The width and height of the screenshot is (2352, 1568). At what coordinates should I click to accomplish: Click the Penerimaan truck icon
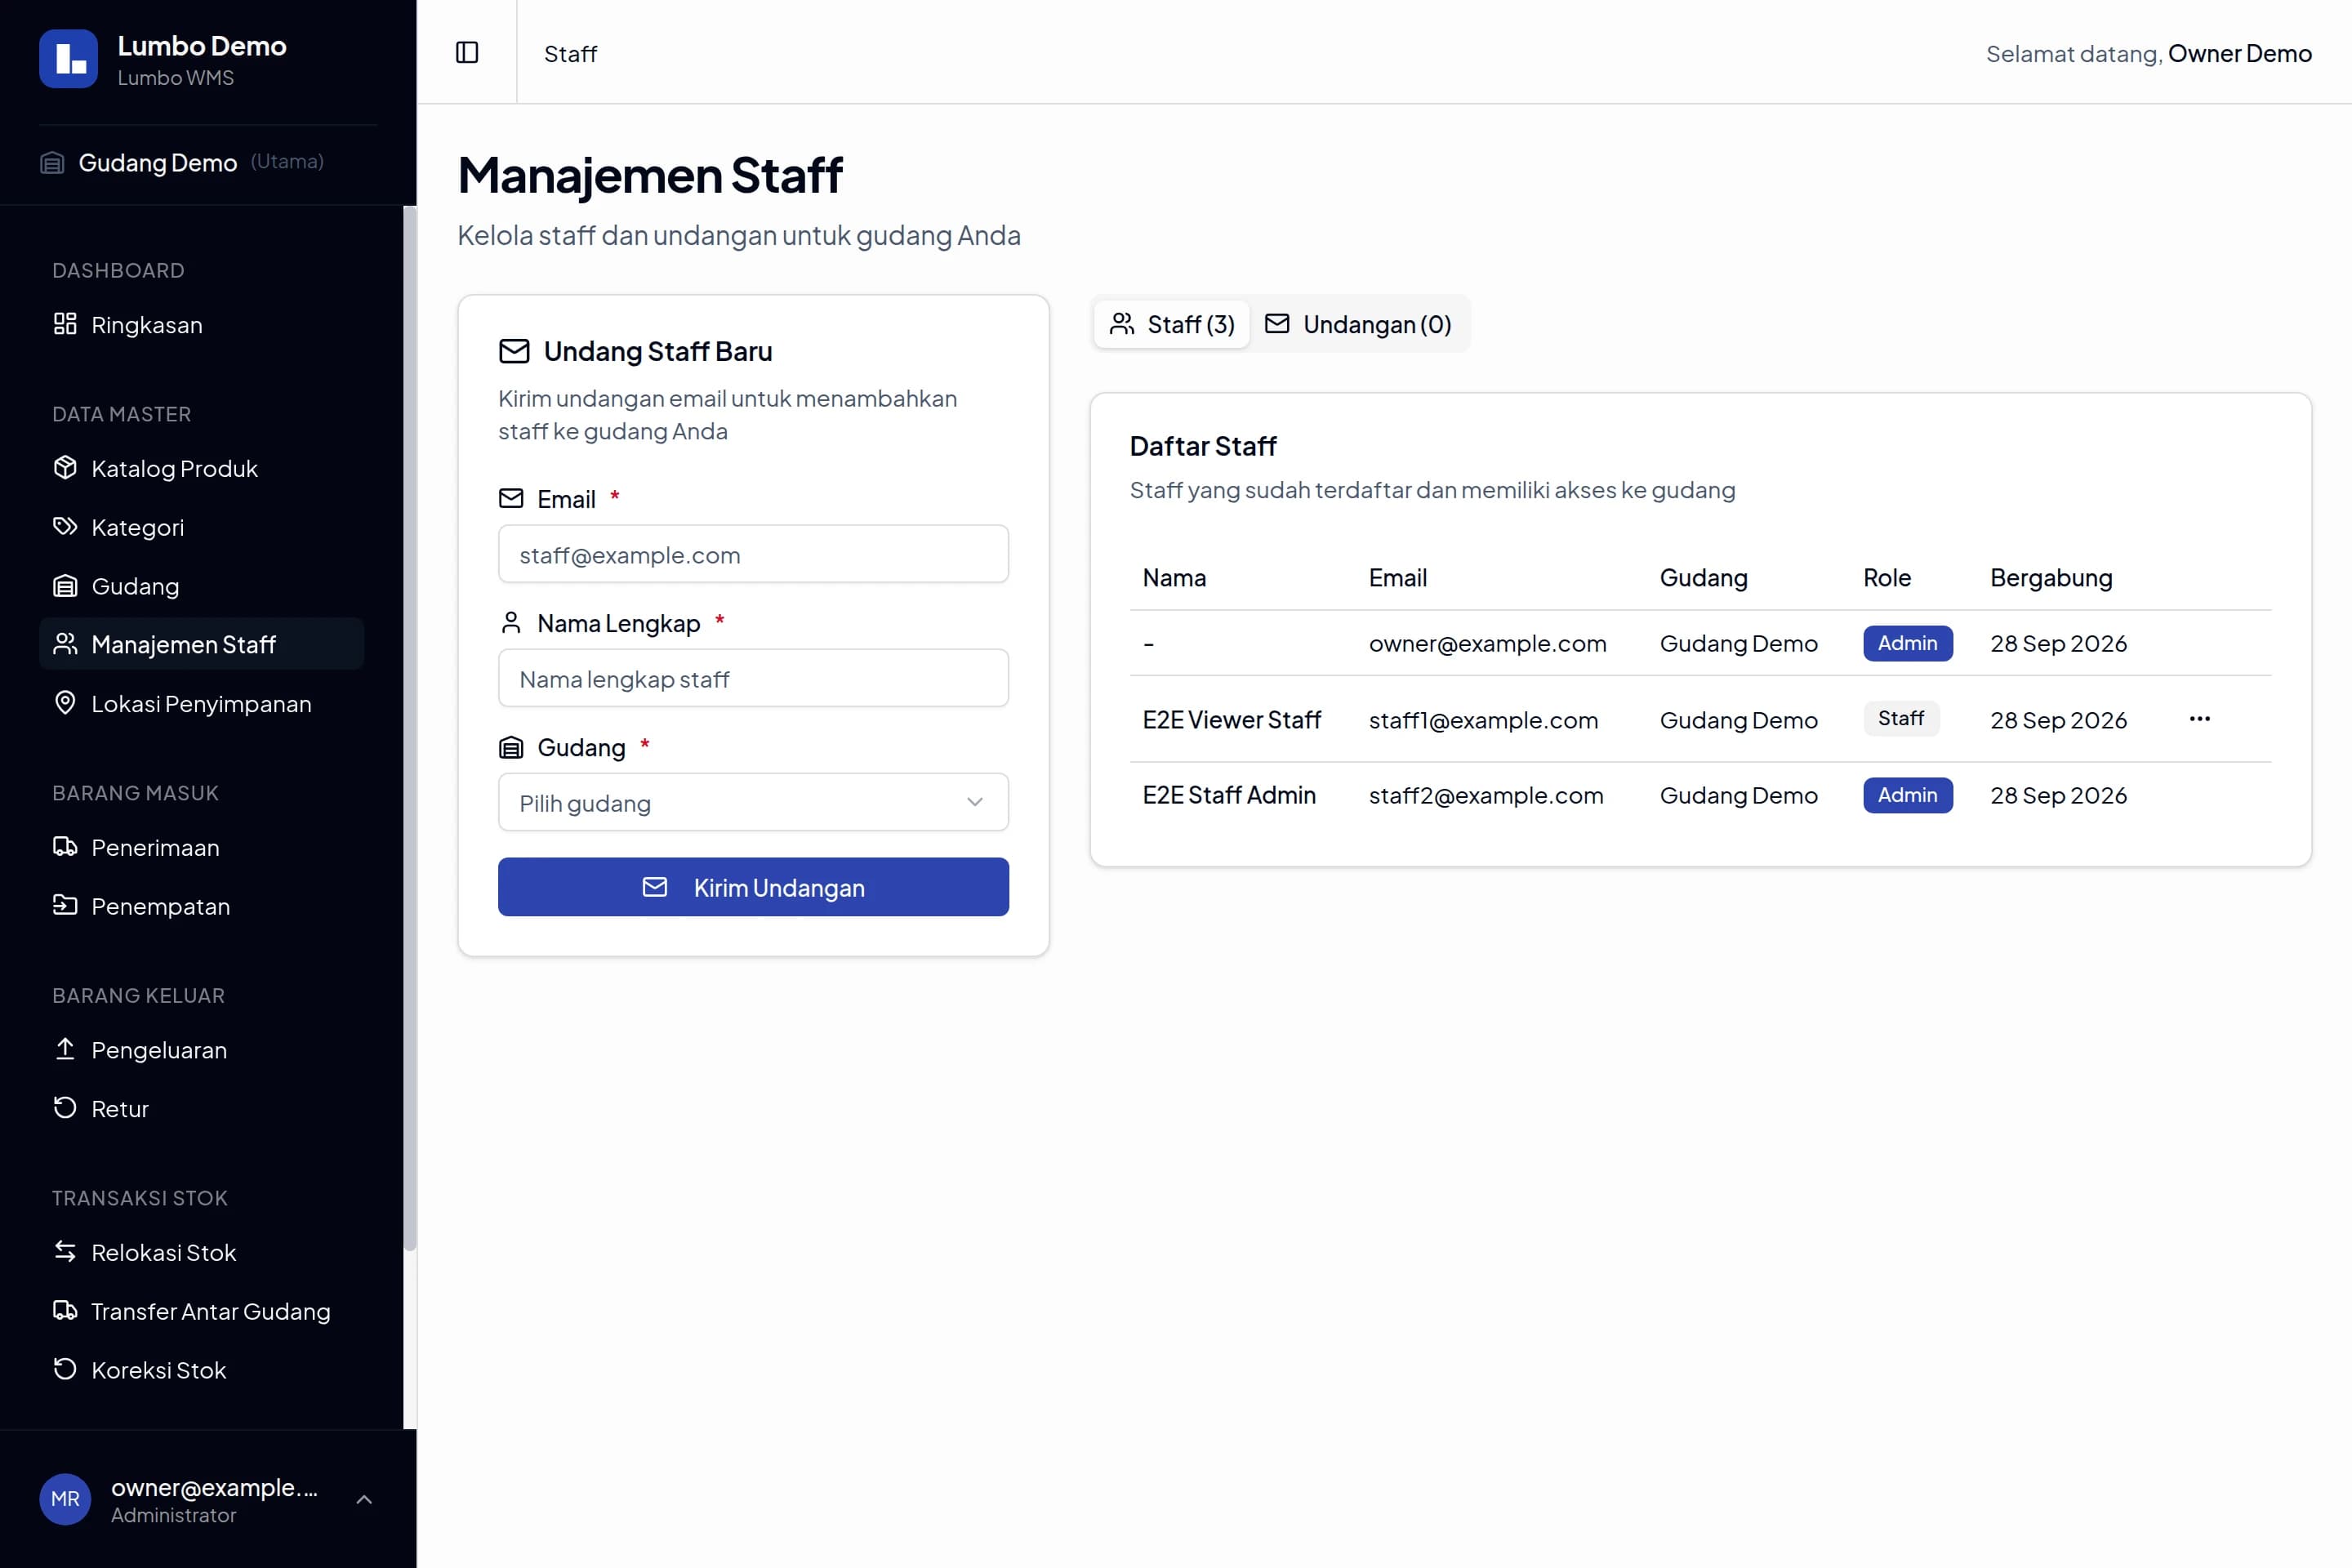[65, 847]
